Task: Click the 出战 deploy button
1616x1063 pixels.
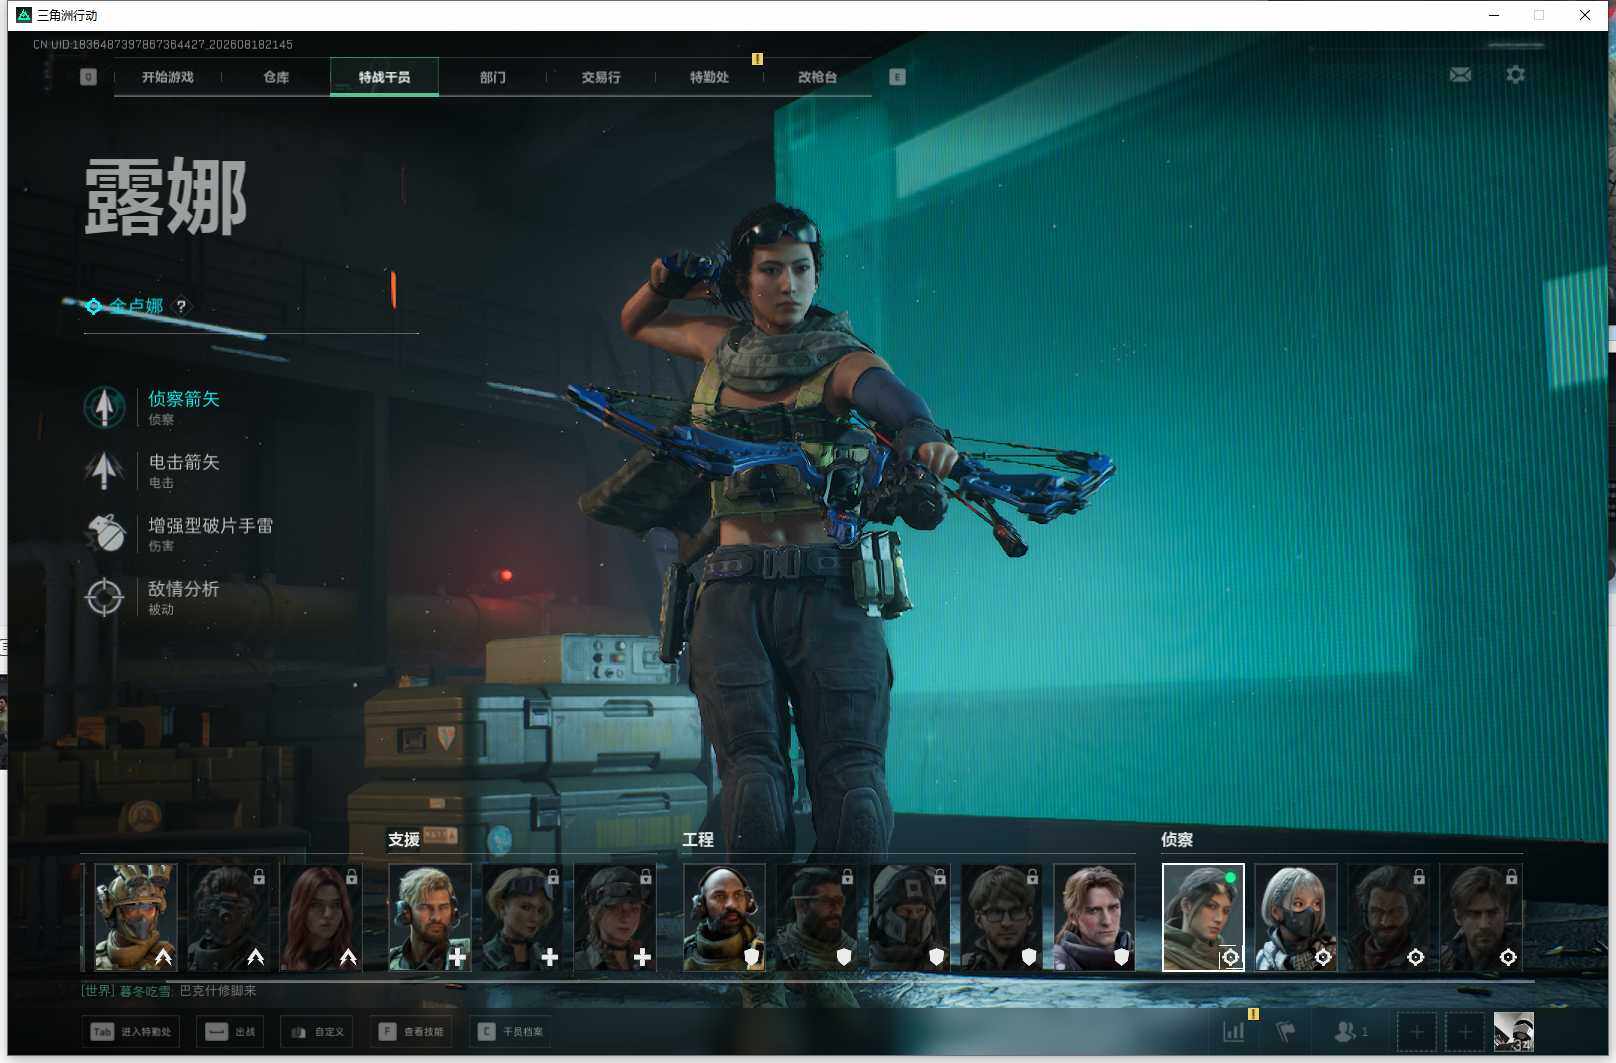Action: pyautogui.click(x=230, y=1031)
